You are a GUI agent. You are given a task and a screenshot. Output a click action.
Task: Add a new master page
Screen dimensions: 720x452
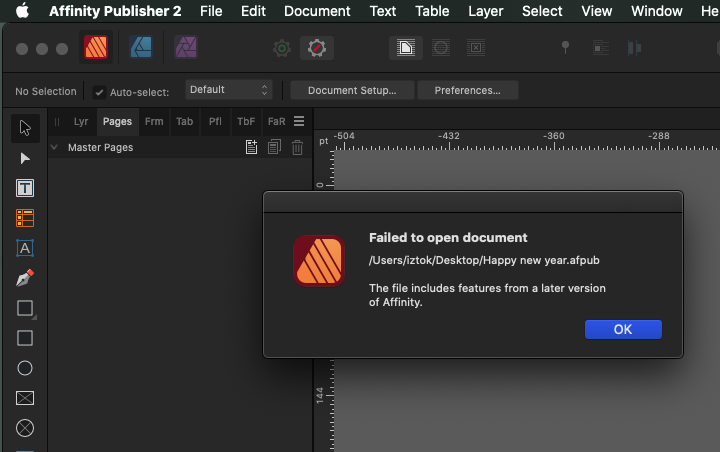251,147
